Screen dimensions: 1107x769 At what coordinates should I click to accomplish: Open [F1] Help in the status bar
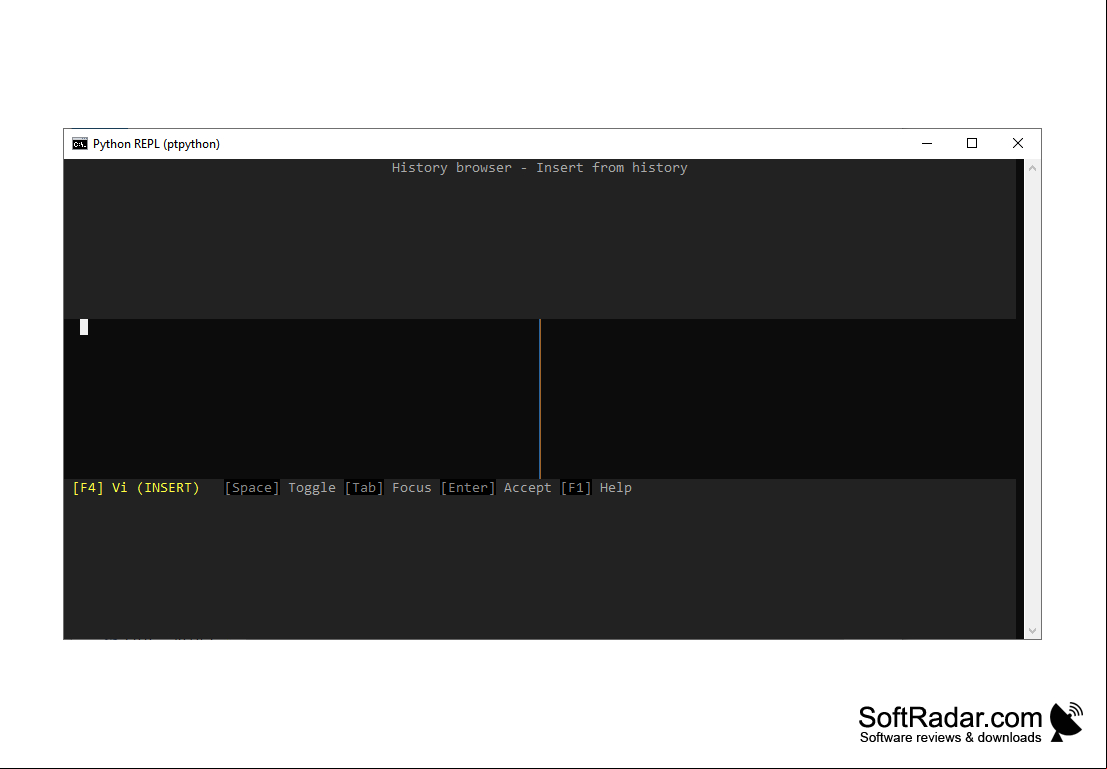597,488
